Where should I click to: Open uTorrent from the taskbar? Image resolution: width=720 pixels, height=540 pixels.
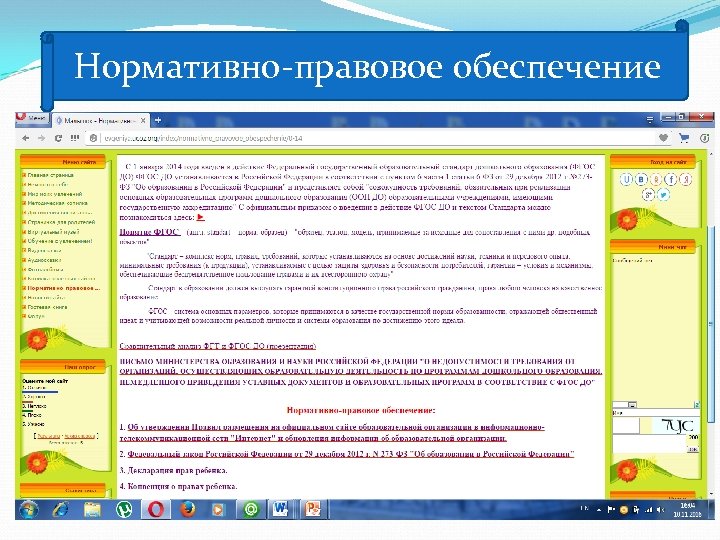tap(124, 509)
